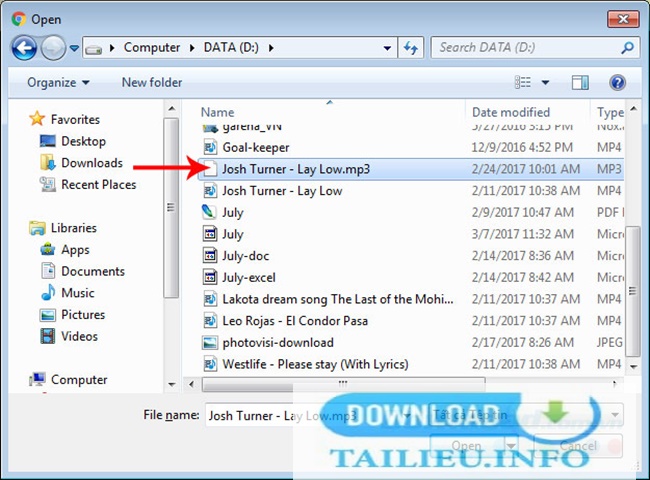Select DATA (D:) in the address breadcrumb
The width and height of the screenshot is (650, 480).
231,48
